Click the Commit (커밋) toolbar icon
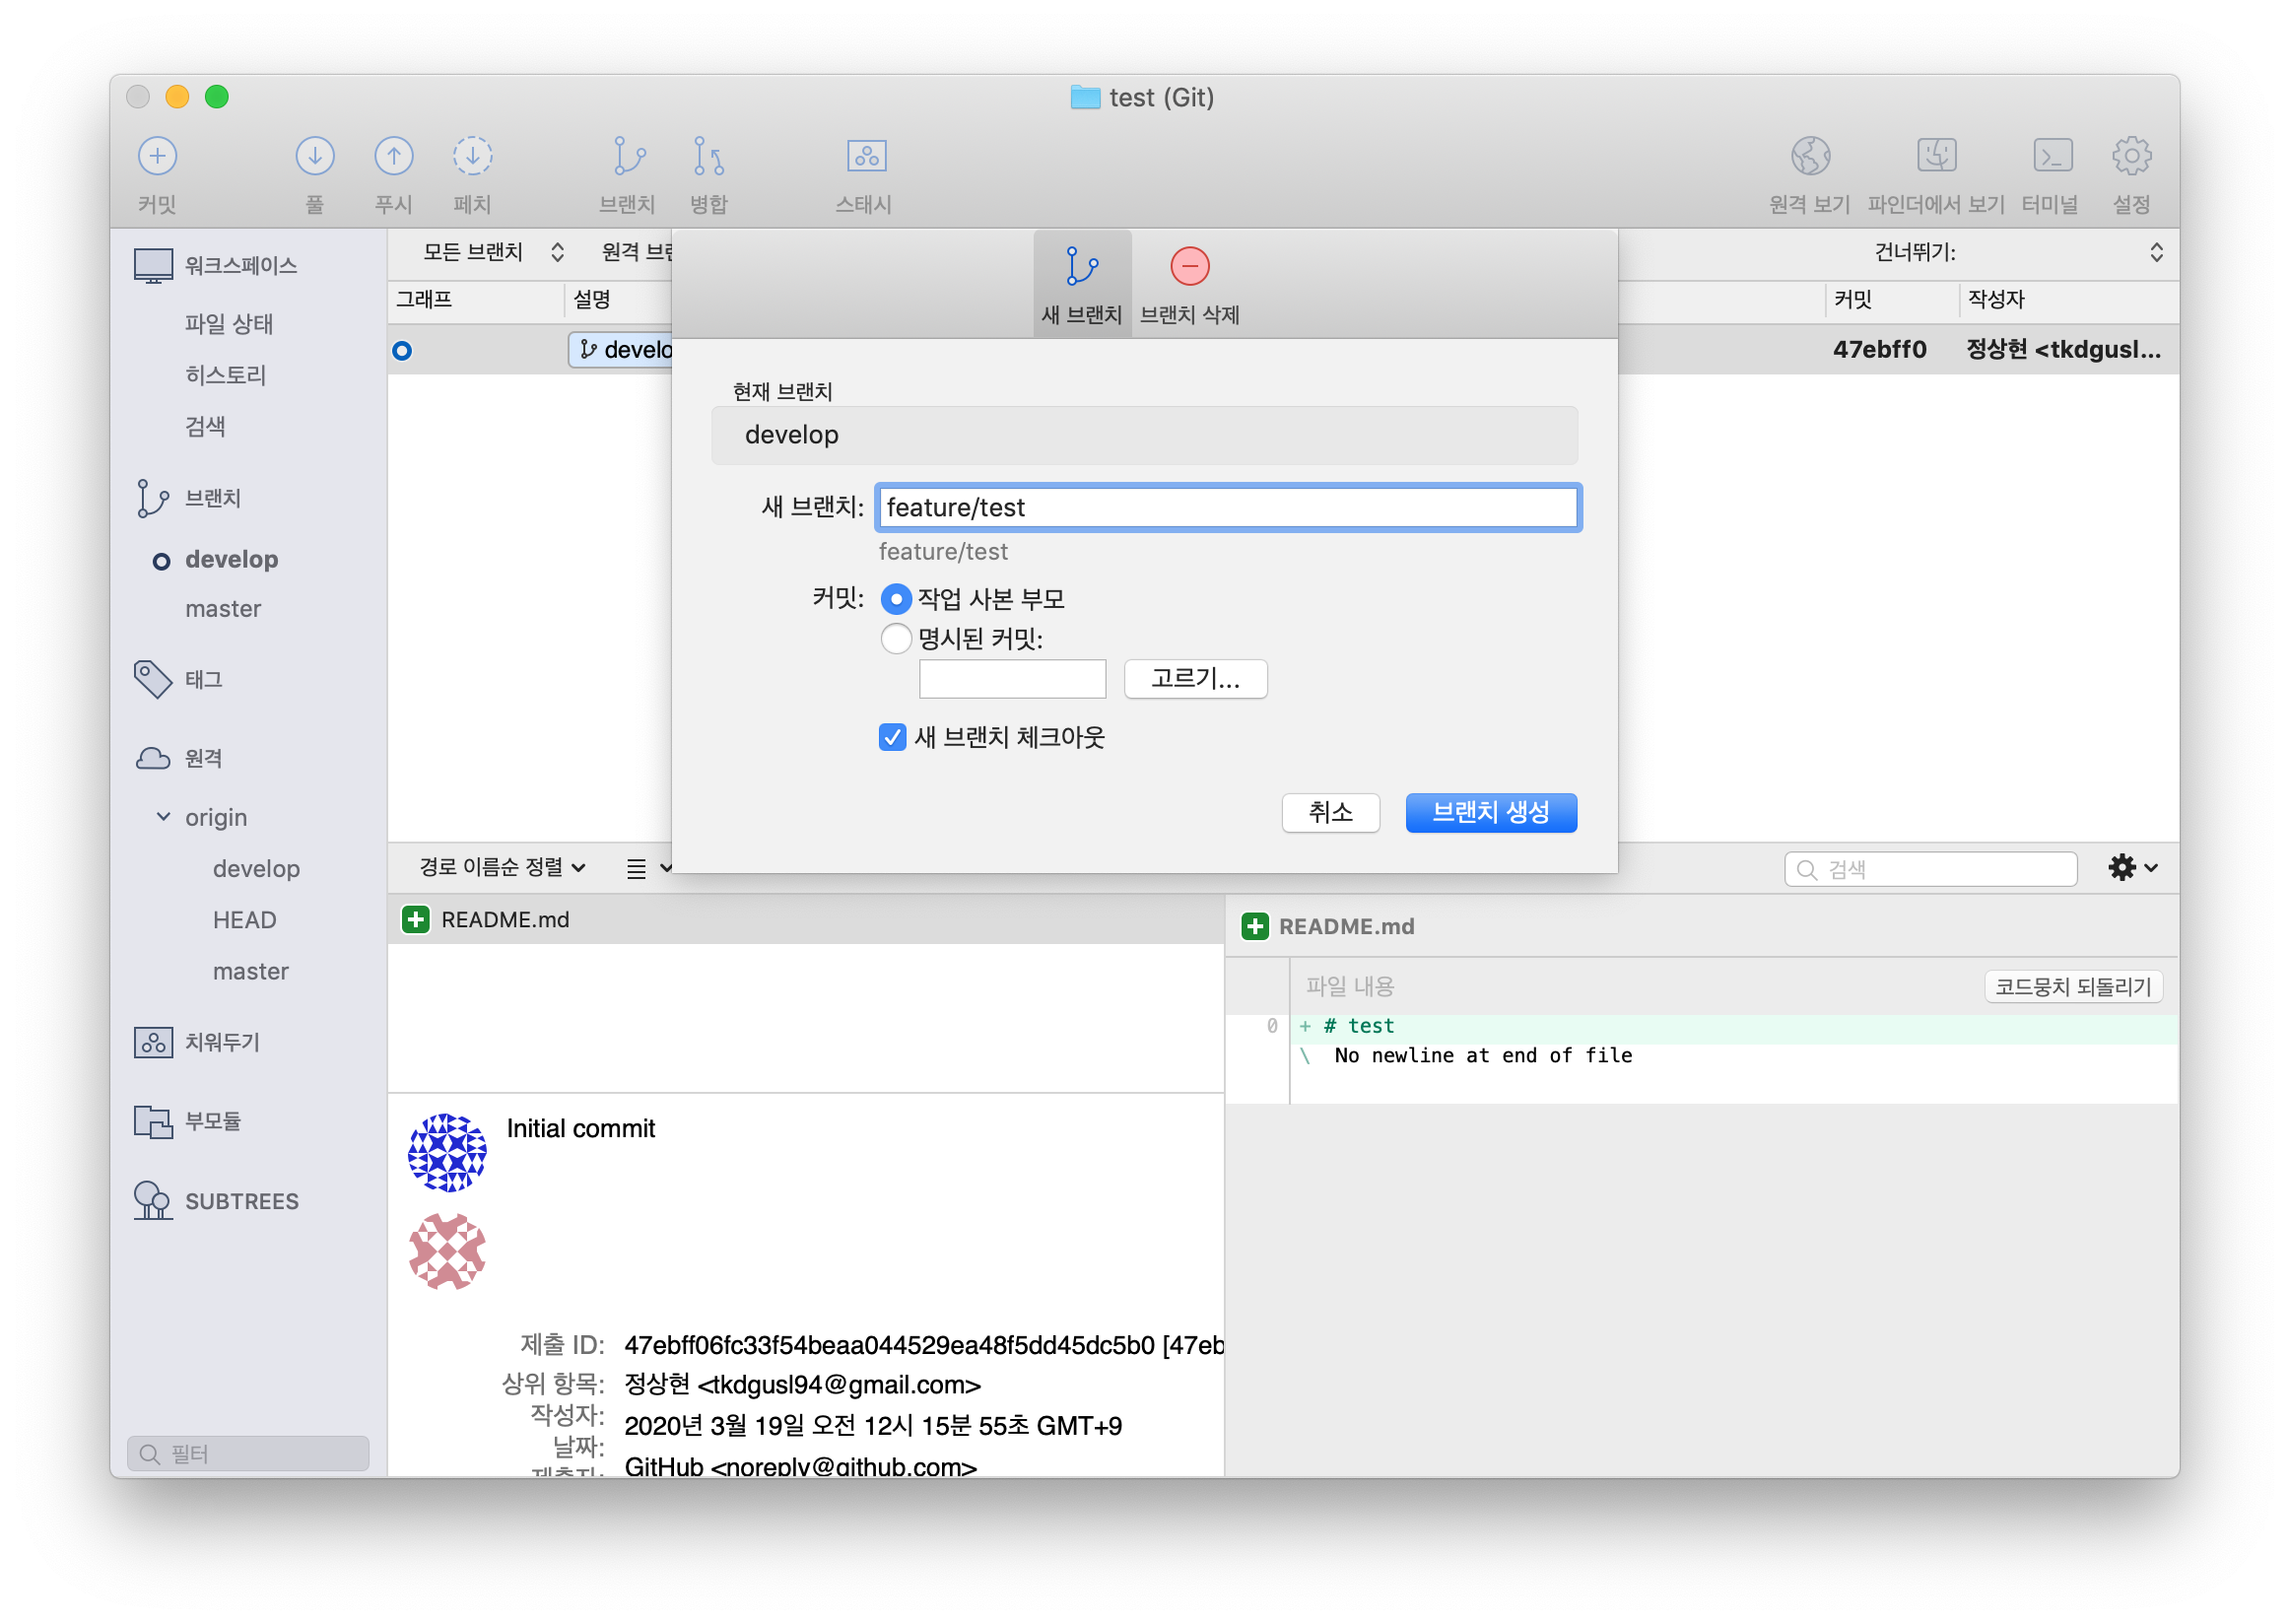 tap(157, 156)
